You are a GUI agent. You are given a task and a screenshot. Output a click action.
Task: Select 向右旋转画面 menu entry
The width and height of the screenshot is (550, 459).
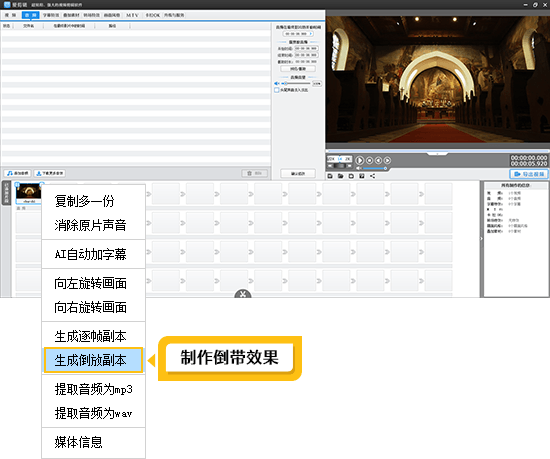pyautogui.click(x=93, y=307)
